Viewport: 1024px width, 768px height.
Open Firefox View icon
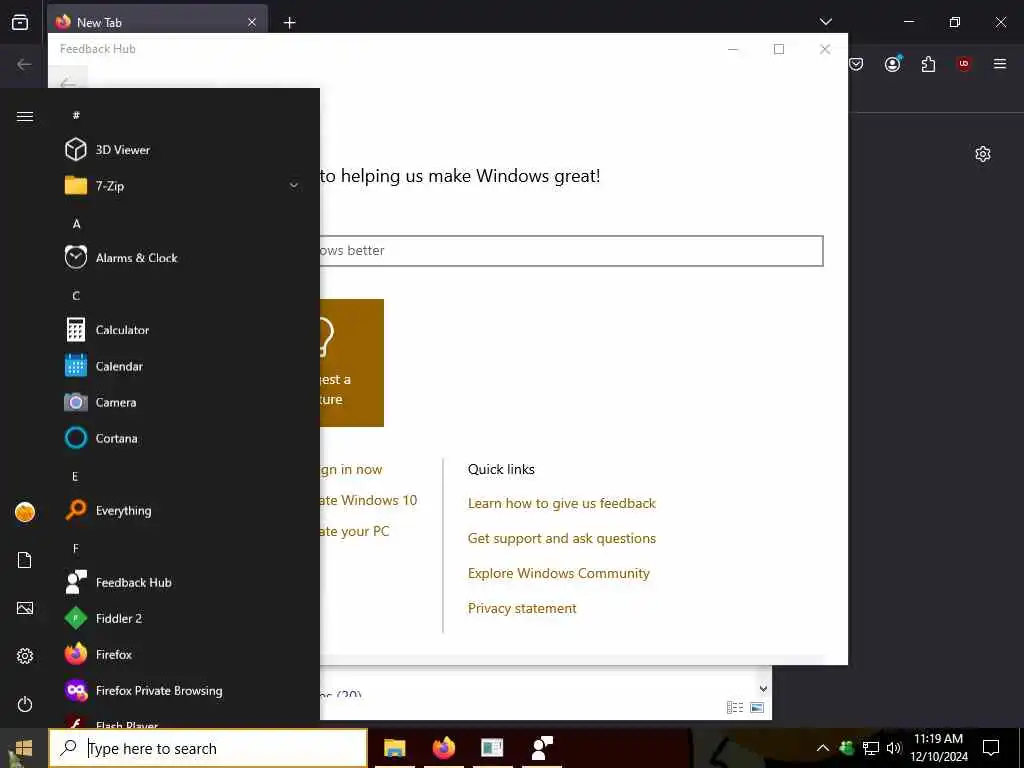tap(20, 22)
